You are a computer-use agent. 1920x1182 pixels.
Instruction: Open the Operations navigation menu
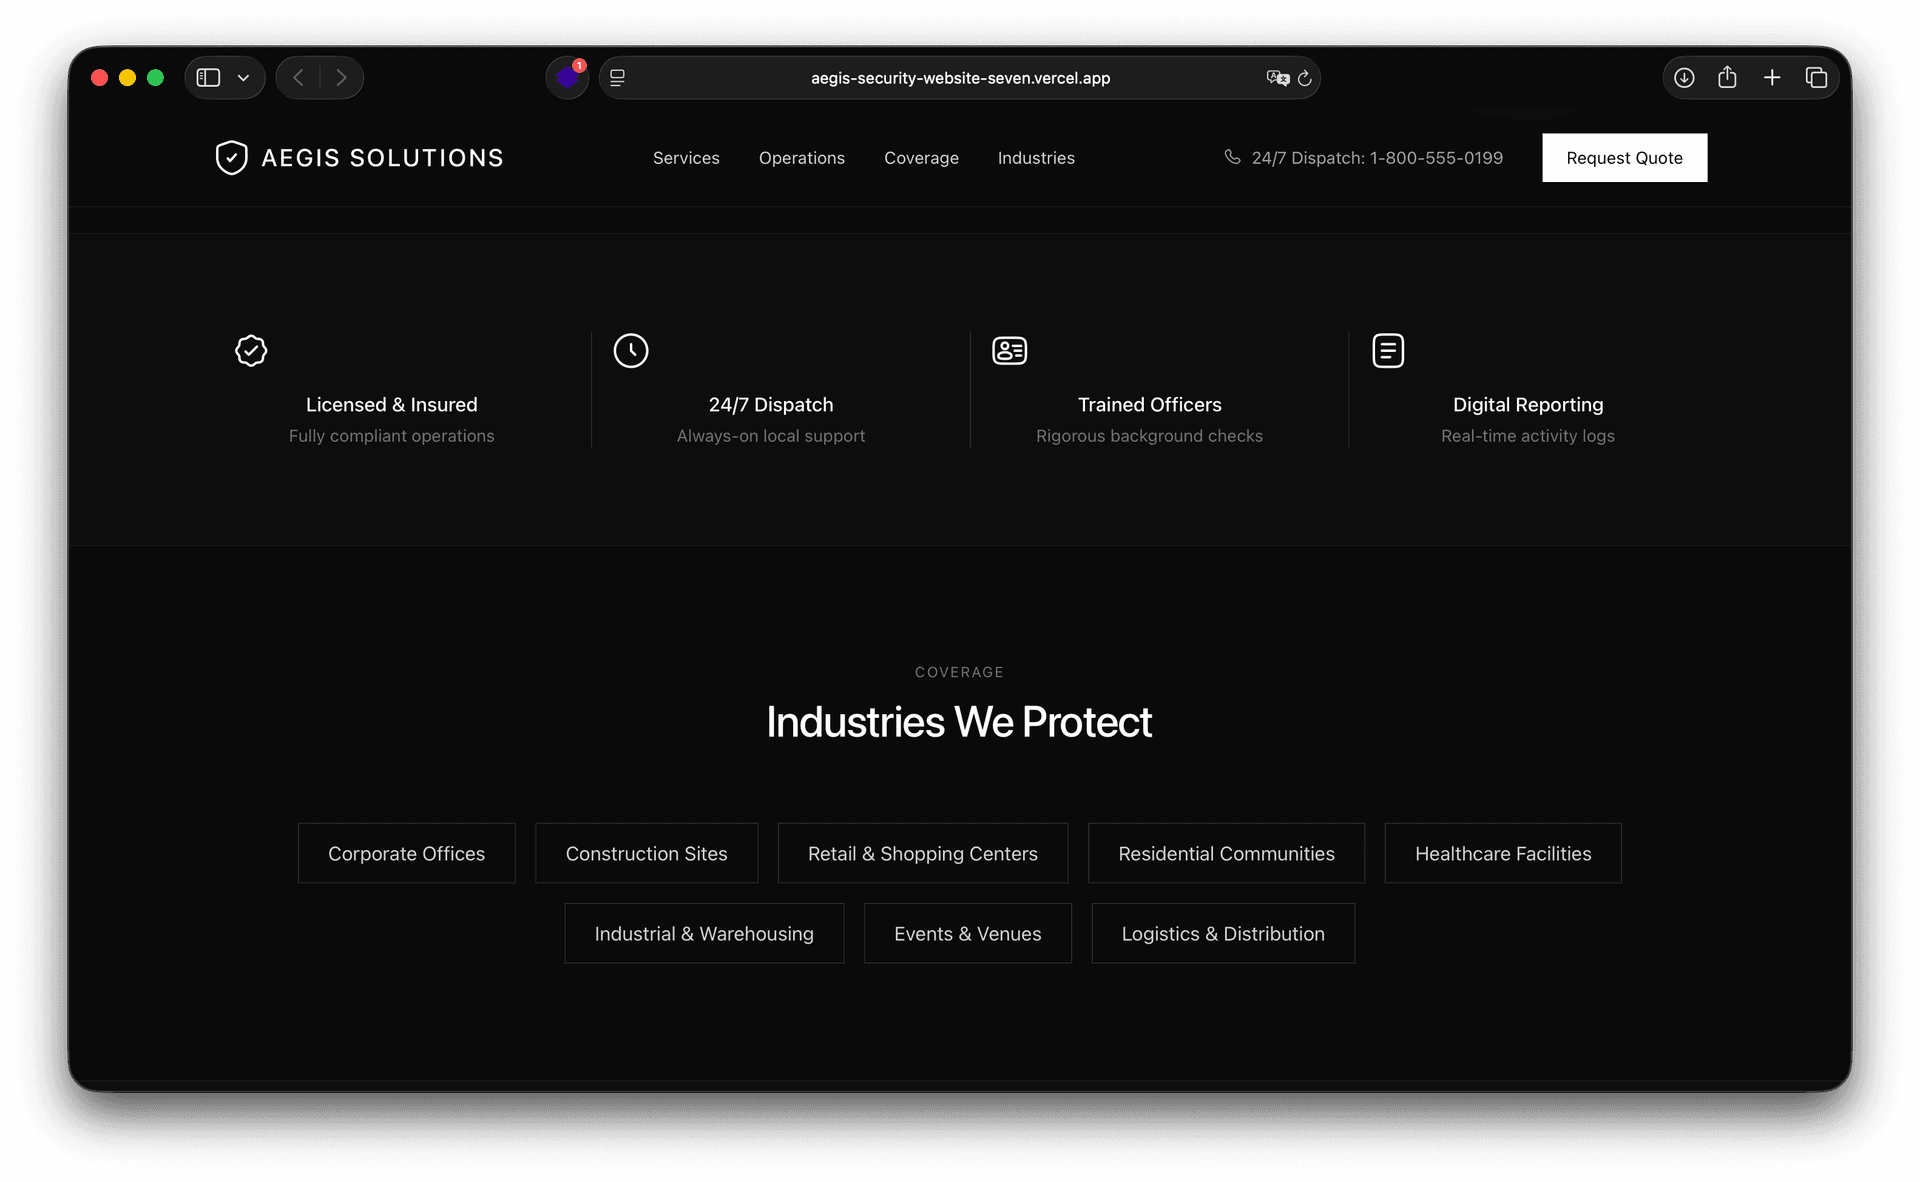tap(801, 157)
